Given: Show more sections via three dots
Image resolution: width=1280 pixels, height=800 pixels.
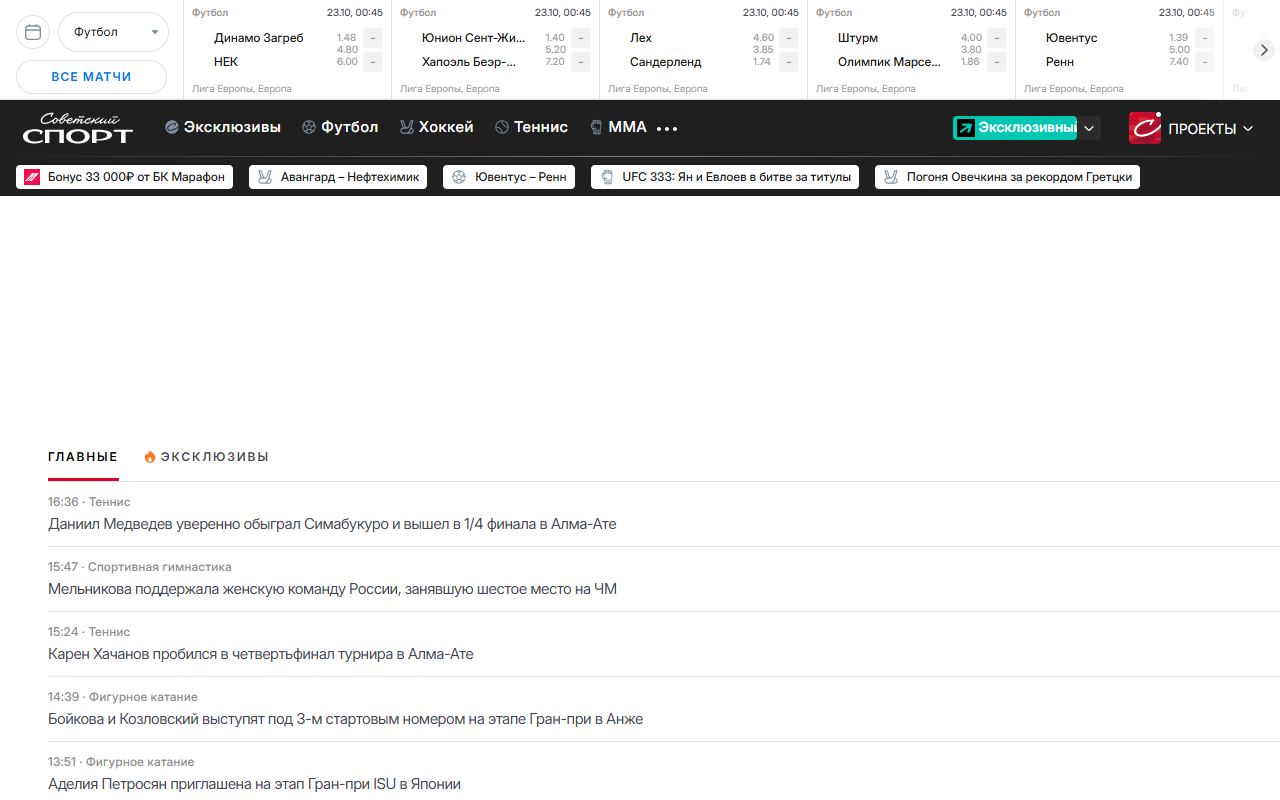Looking at the screenshot, I should pyautogui.click(x=667, y=129).
